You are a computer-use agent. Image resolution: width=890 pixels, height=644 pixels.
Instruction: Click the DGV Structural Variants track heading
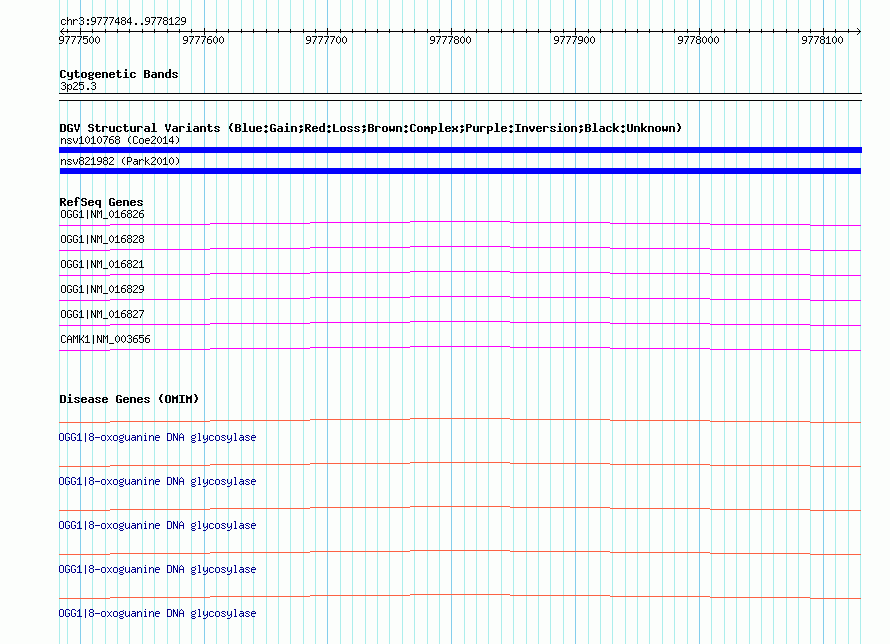coord(370,128)
